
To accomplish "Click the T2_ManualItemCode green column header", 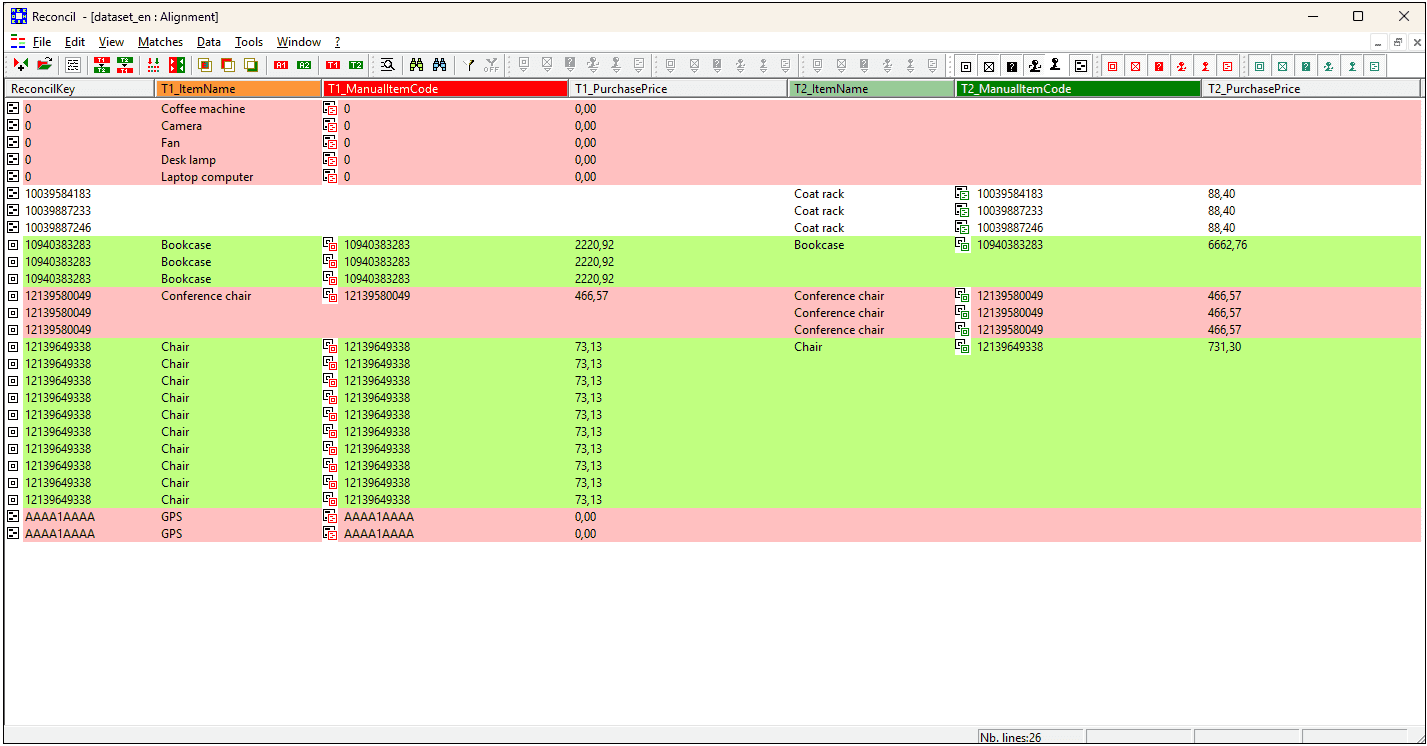I will pyautogui.click(x=1077, y=89).
